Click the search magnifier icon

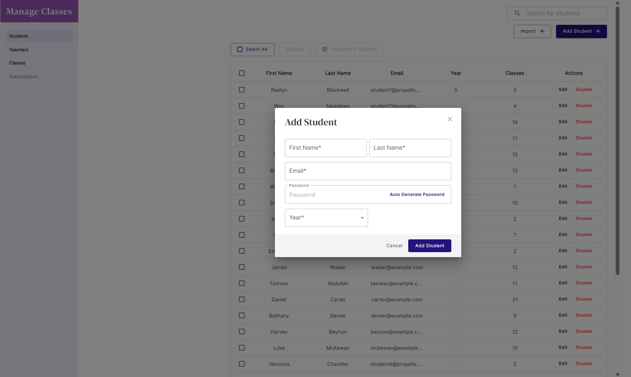point(517,13)
